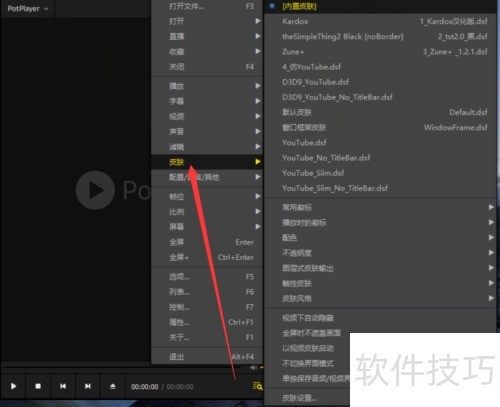Choose the Kardox skin
The height and width of the screenshot is (407, 500).
coord(380,21)
